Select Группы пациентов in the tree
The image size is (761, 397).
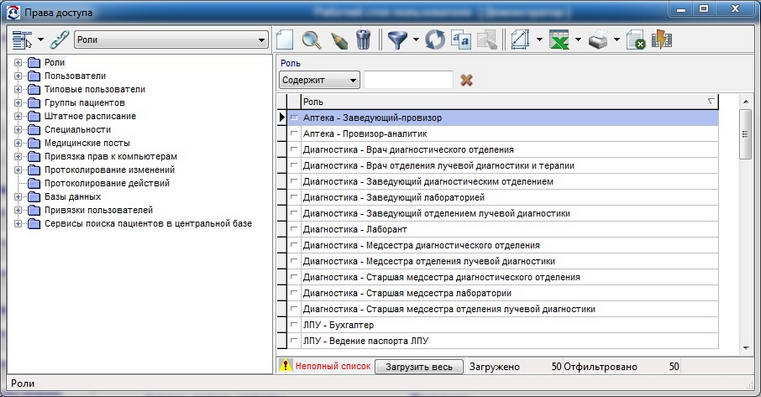[85, 103]
